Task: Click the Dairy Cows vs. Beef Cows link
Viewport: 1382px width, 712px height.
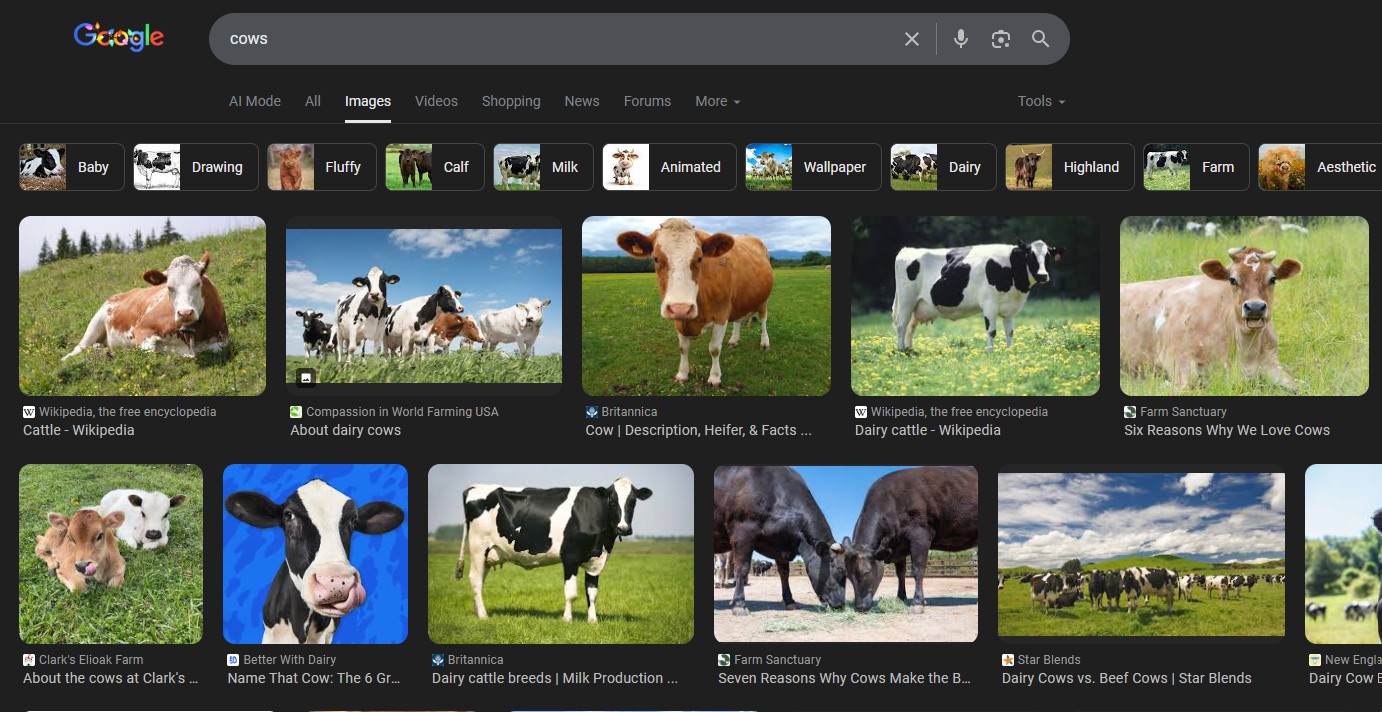Action: [x=1126, y=678]
